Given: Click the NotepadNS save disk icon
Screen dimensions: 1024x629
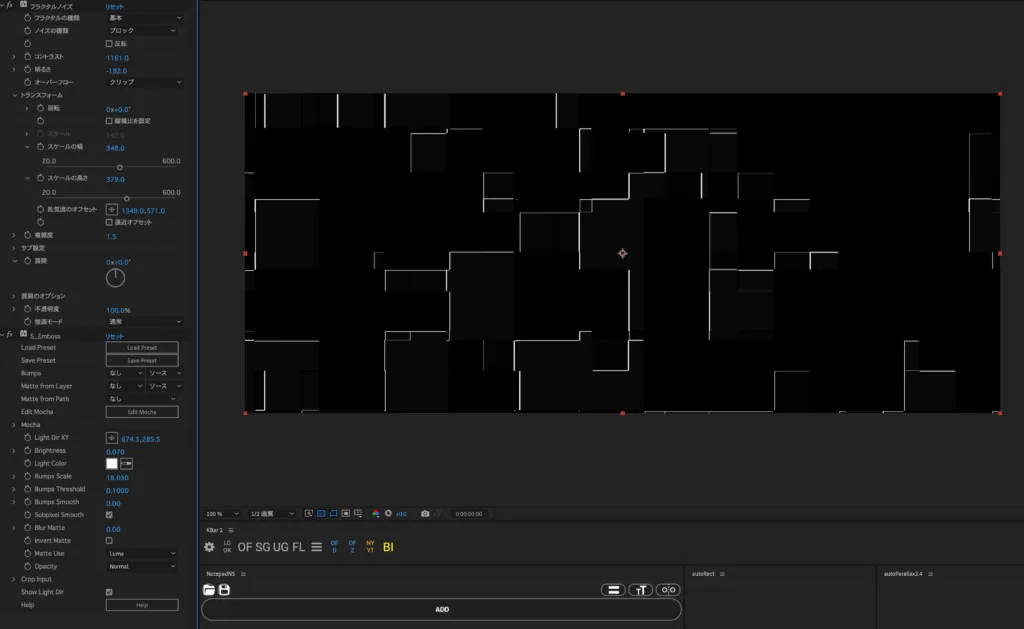Looking at the screenshot, I should point(224,590).
